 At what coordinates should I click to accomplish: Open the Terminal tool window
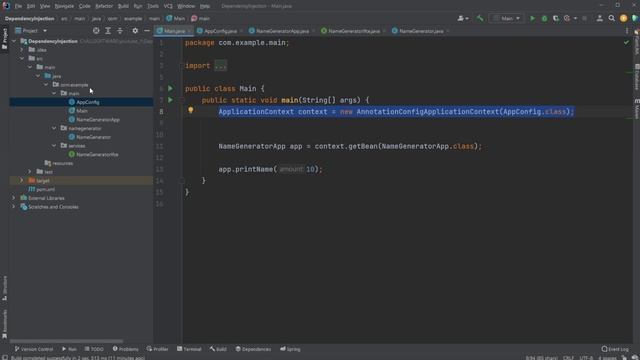point(189,349)
